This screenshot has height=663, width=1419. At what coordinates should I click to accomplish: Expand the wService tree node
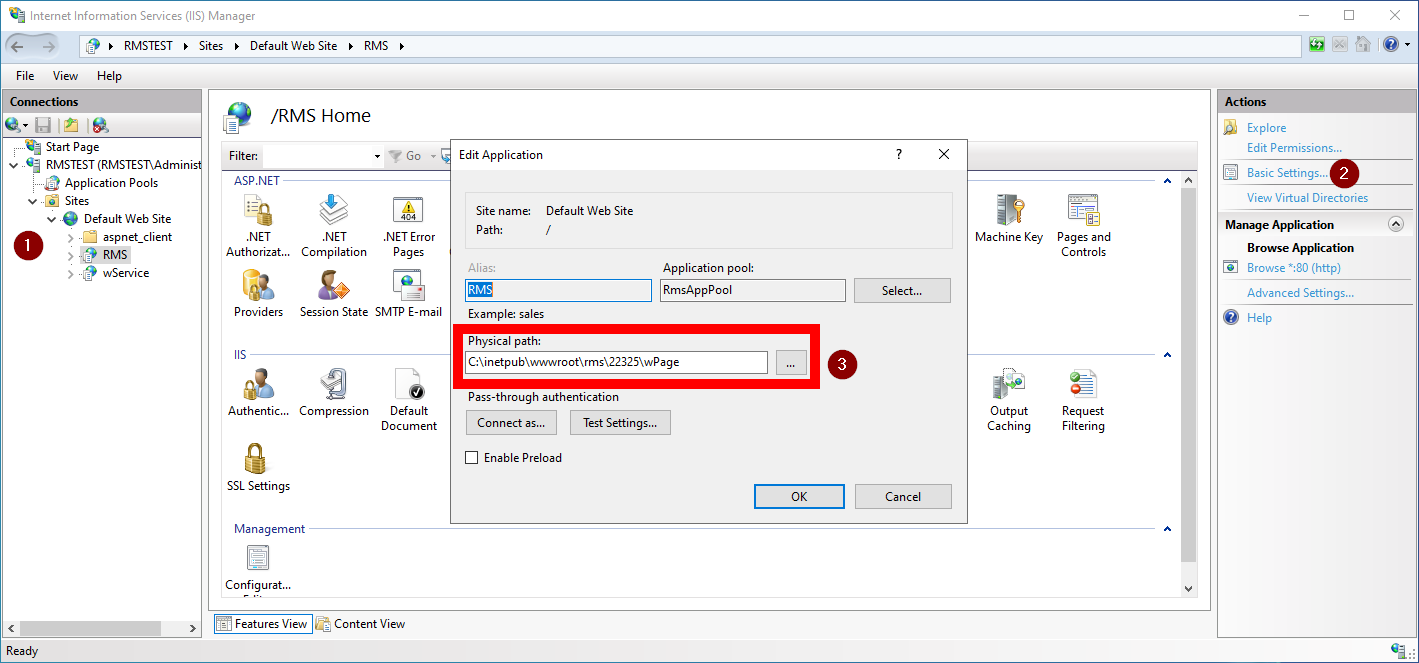(x=70, y=273)
